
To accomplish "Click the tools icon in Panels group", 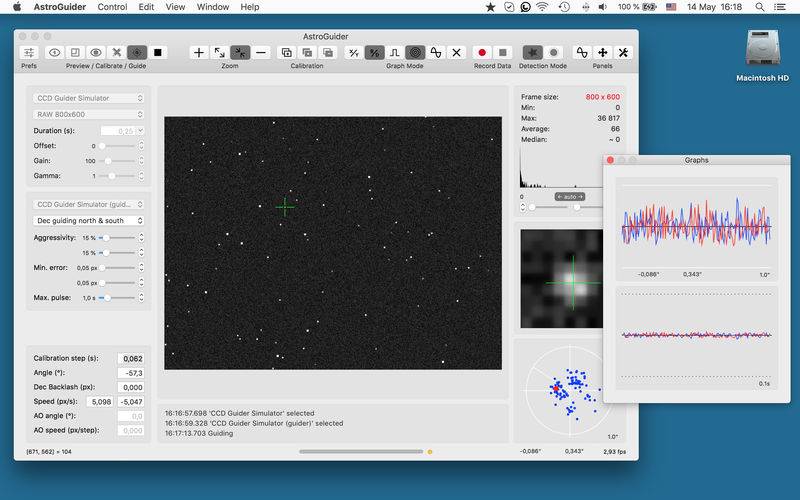I will click(623, 53).
